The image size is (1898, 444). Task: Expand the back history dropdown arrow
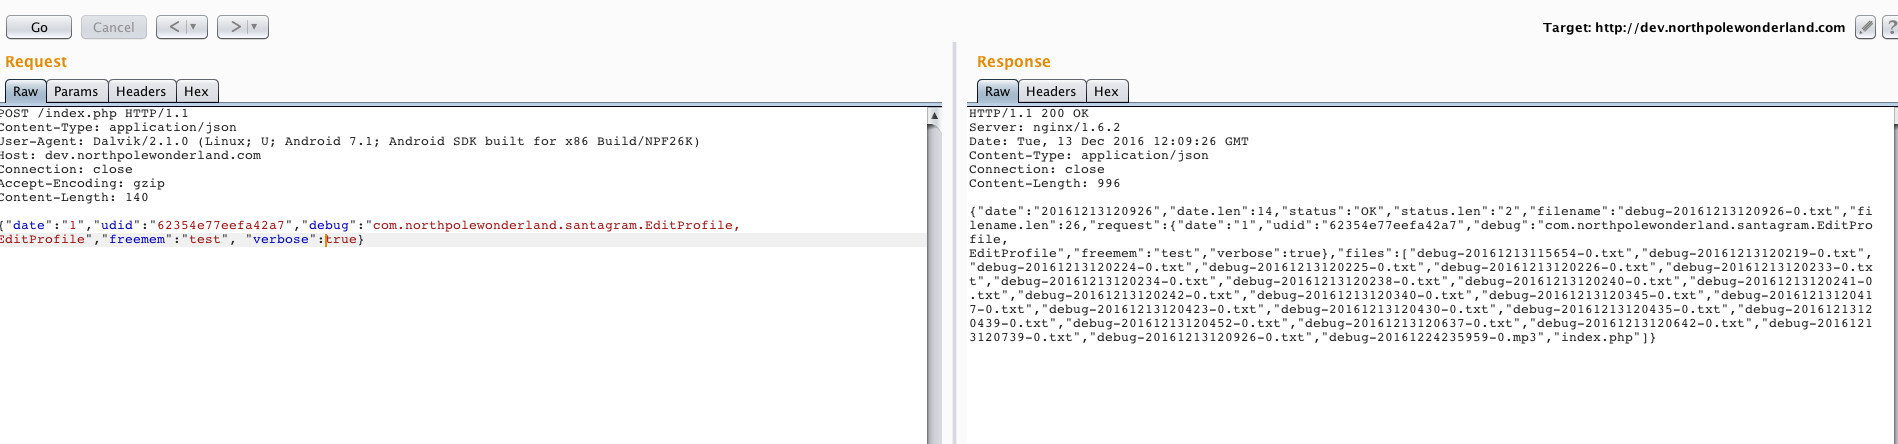pyautogui.click(x=194, y=27)
